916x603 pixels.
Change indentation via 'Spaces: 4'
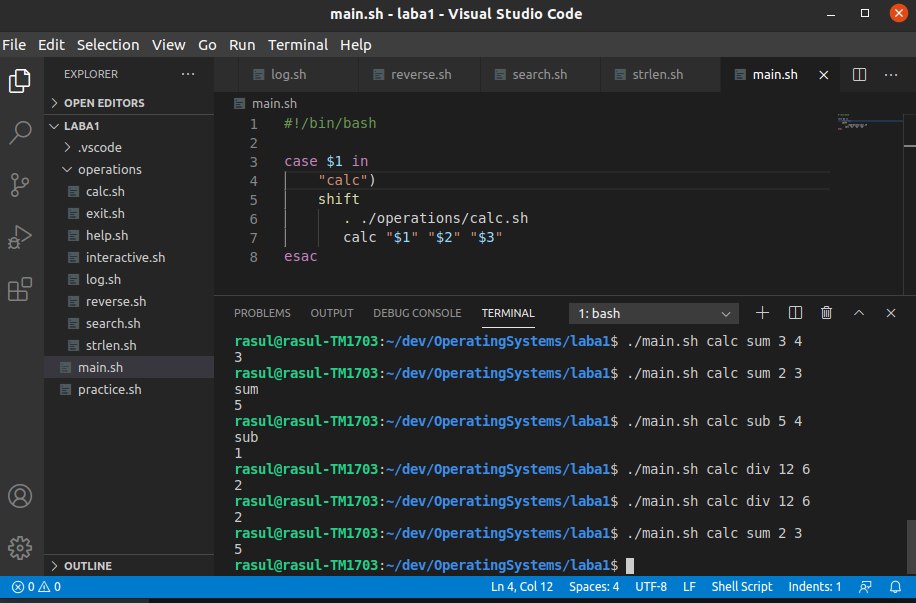click(594, 587)
